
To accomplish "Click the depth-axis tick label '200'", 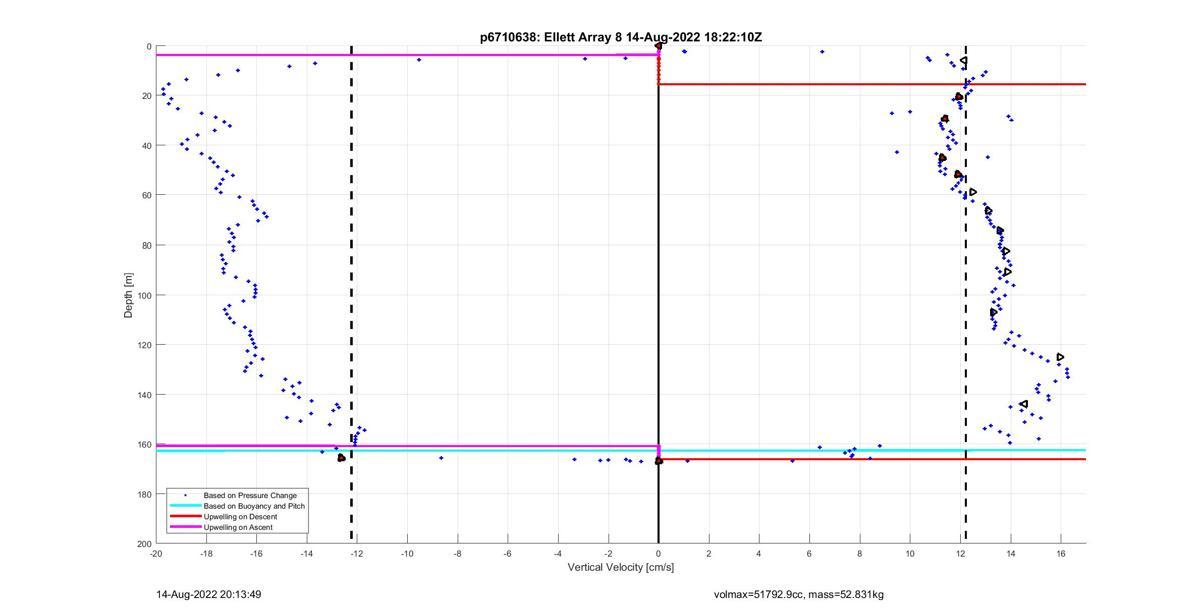I will coord(144,544).
